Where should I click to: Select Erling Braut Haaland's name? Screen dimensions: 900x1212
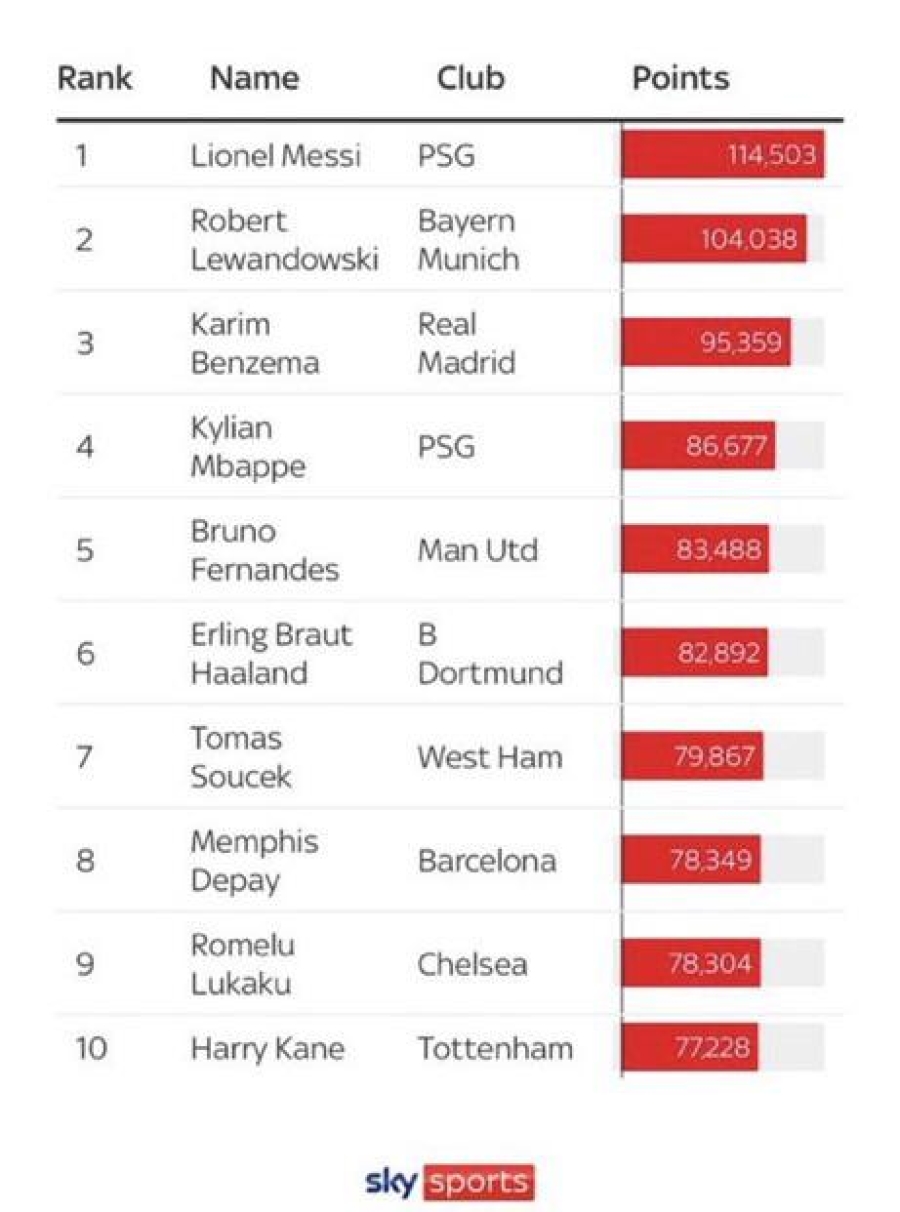coord(271,653)
